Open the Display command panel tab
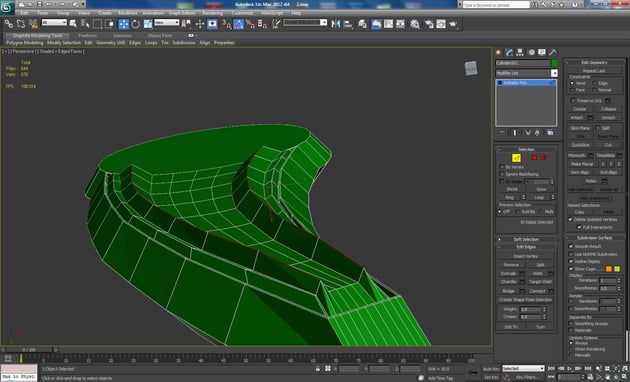The width and height of the screenshot is (630, 382). 542,52
